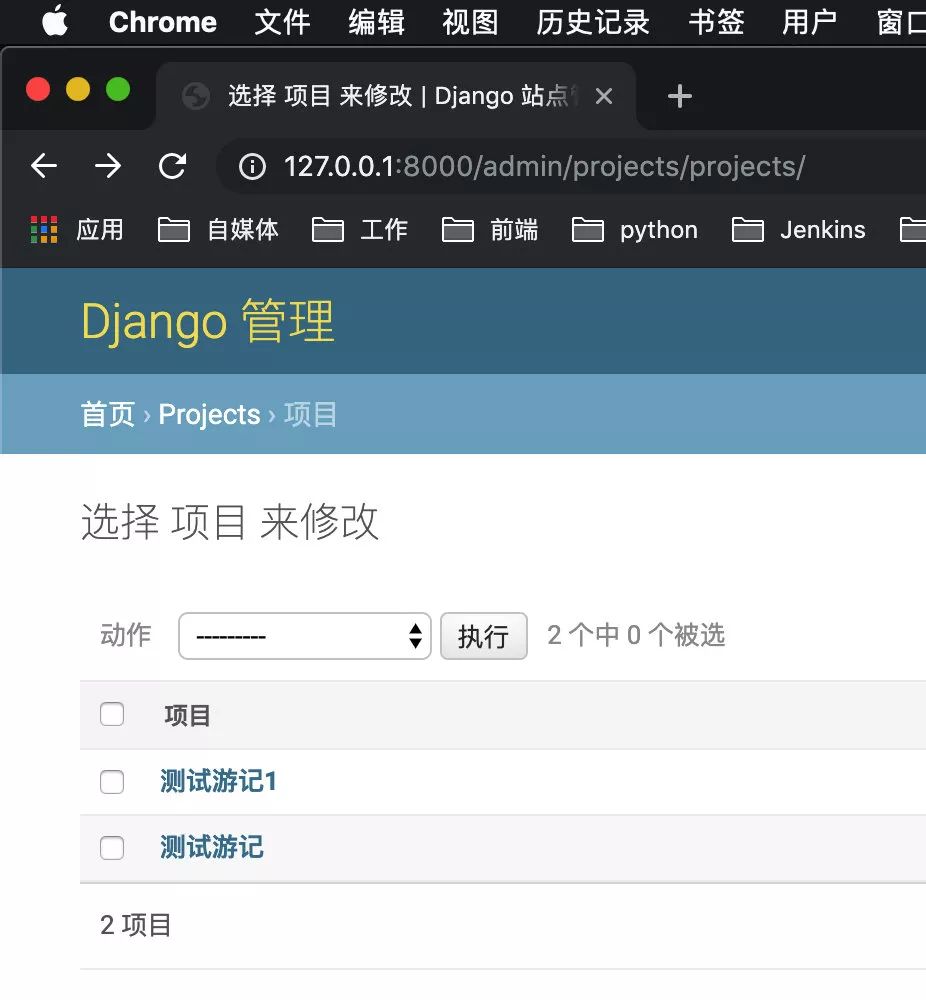This screenshot has width=926, height=1000.
Task: Click the browser forward arrow
Action: [x=108, y=166]
